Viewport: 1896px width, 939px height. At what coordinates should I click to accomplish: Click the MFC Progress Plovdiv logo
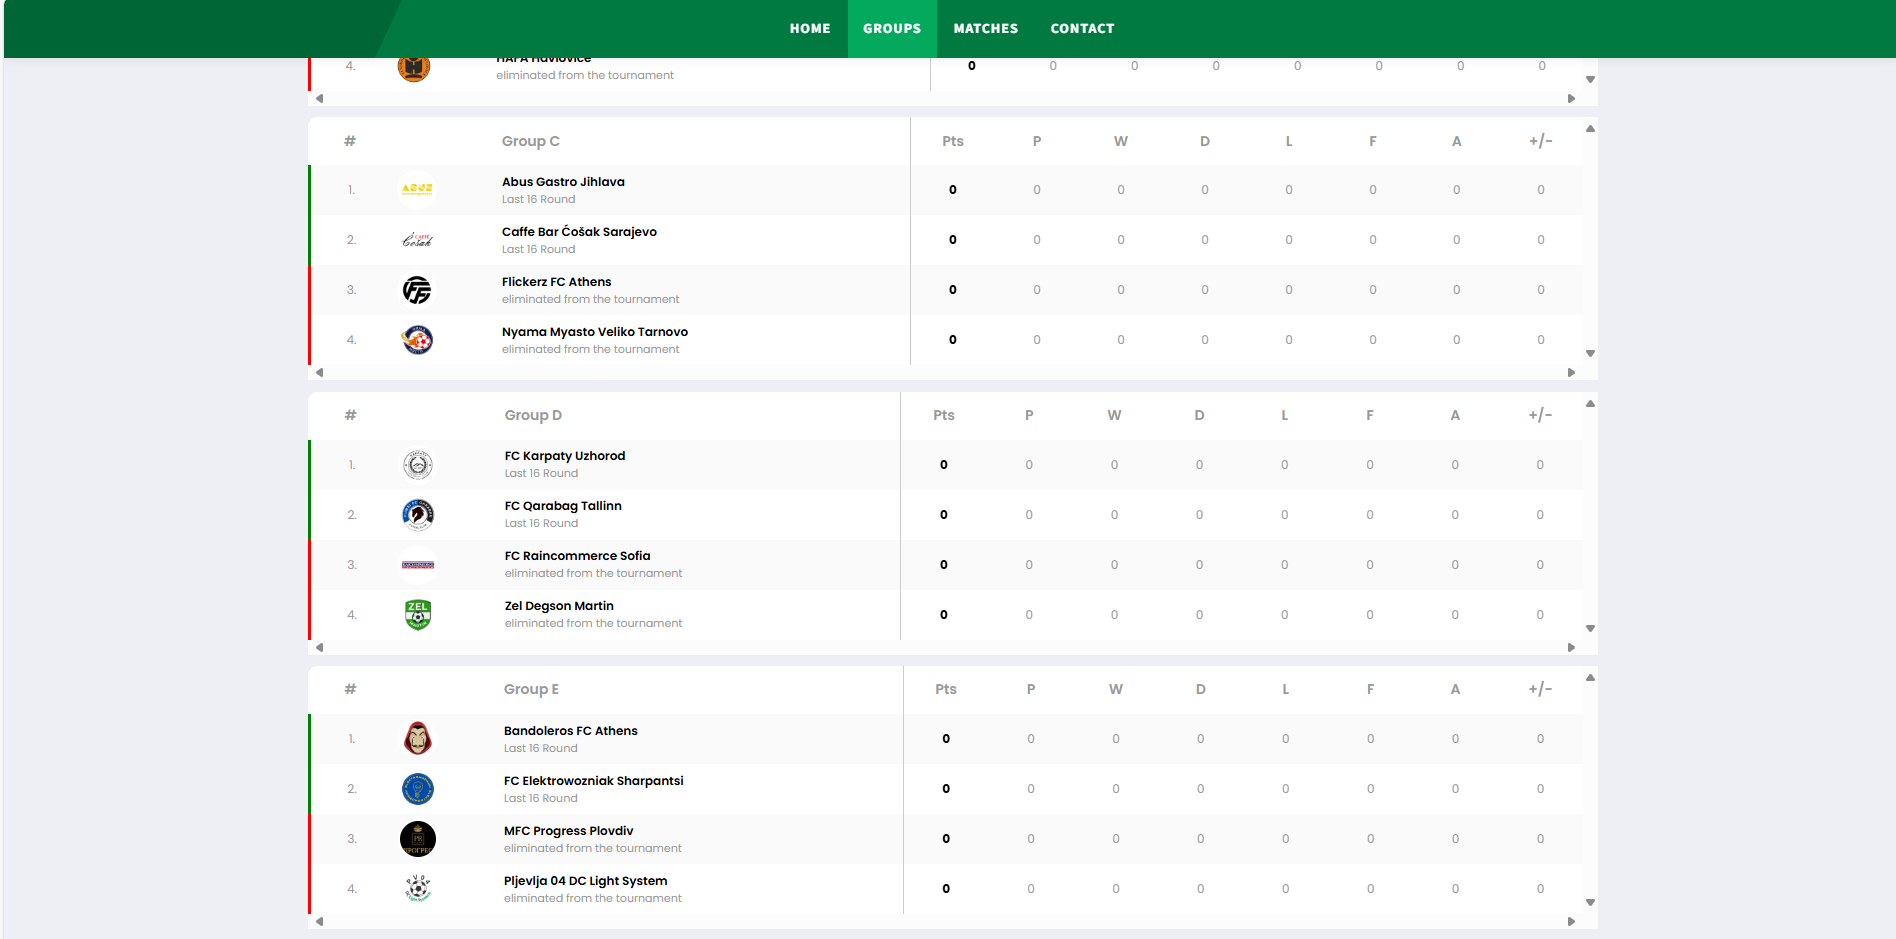click(418, 838)
